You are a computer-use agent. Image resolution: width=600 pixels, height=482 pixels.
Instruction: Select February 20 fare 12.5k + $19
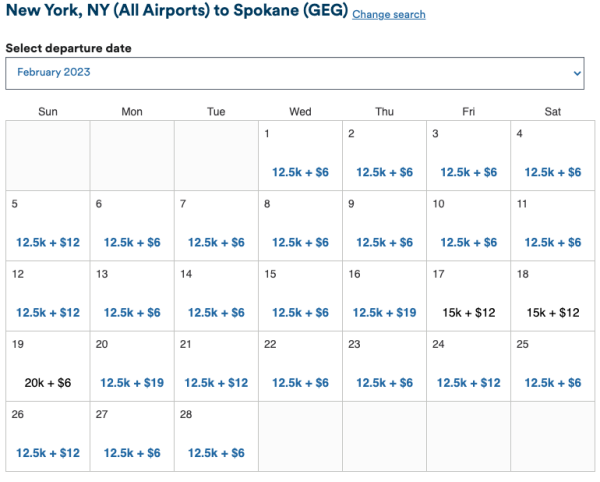[132, 382]
